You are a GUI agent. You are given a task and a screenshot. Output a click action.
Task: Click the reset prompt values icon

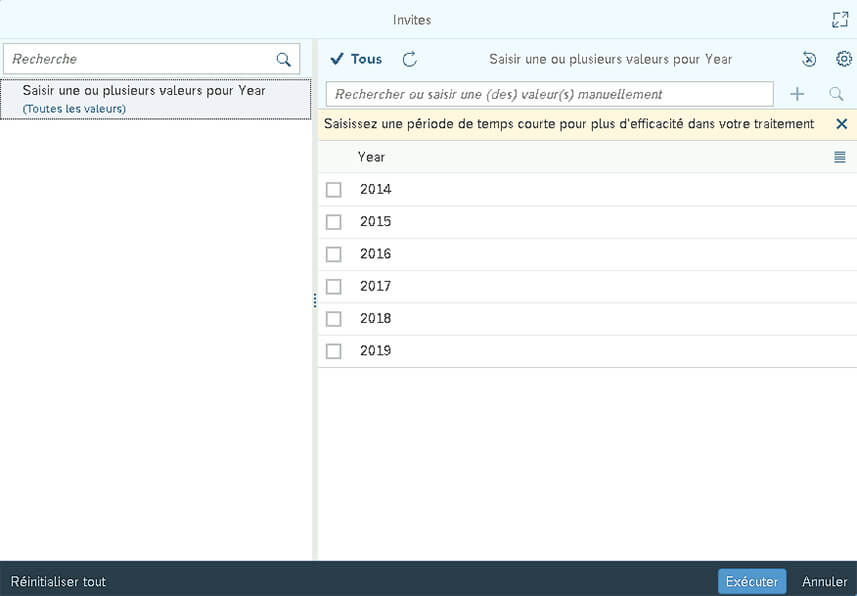click(x=808, y=59)
